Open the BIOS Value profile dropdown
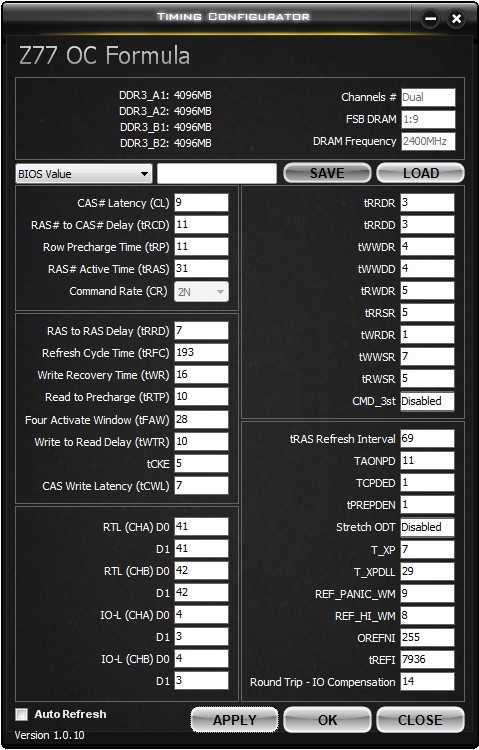The height and width of the screenshot is (750, 479). [84, 174]
